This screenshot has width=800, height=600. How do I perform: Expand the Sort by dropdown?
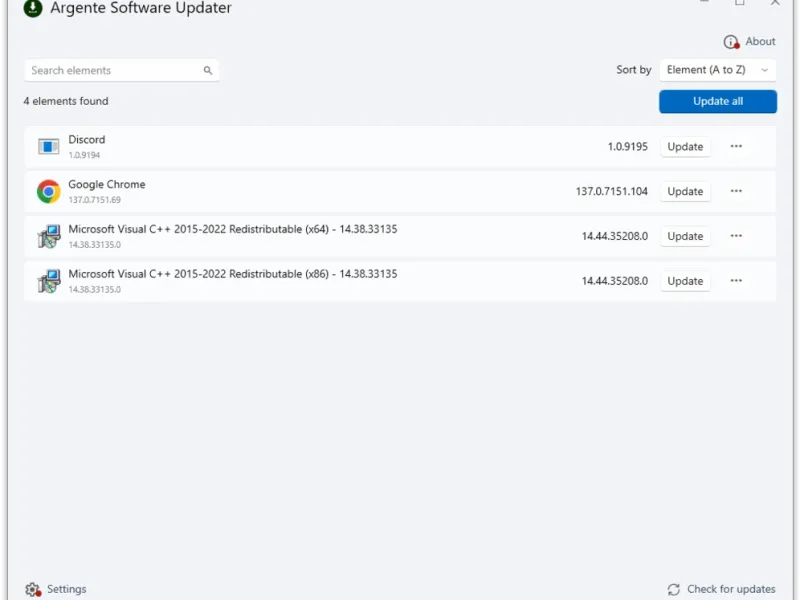(718, 70)
